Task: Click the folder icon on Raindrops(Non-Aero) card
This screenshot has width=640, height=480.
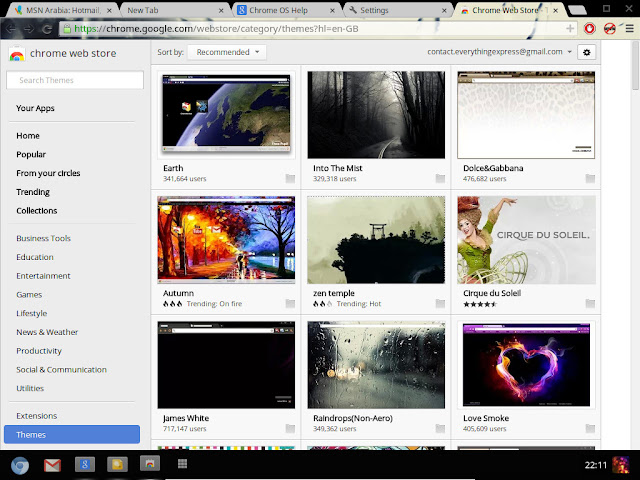Action: [x=440, y=428]
